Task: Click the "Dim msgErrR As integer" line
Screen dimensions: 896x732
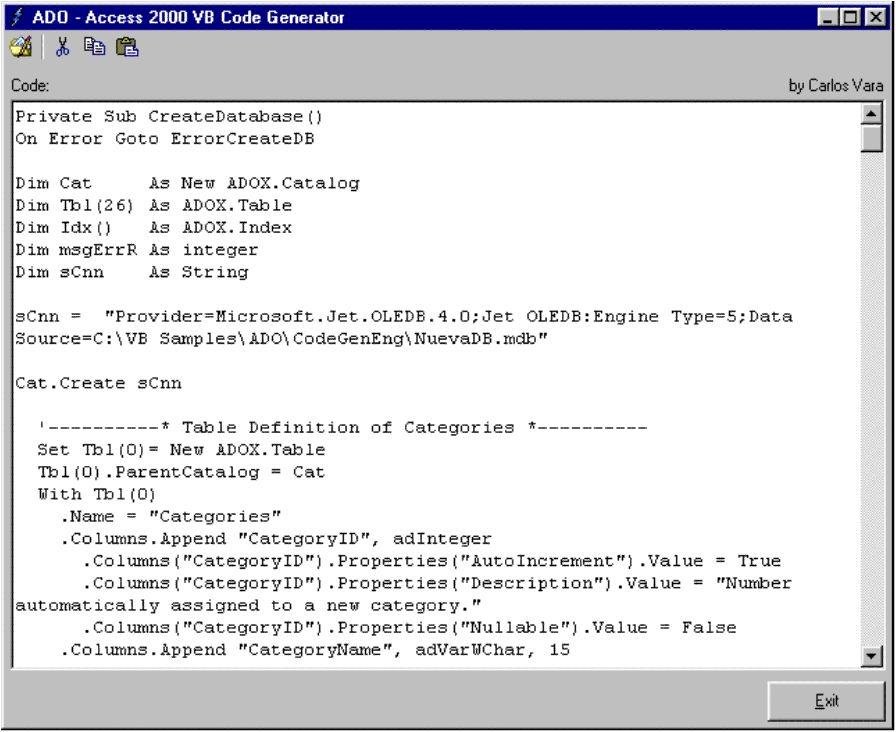Action: (137, 250)
